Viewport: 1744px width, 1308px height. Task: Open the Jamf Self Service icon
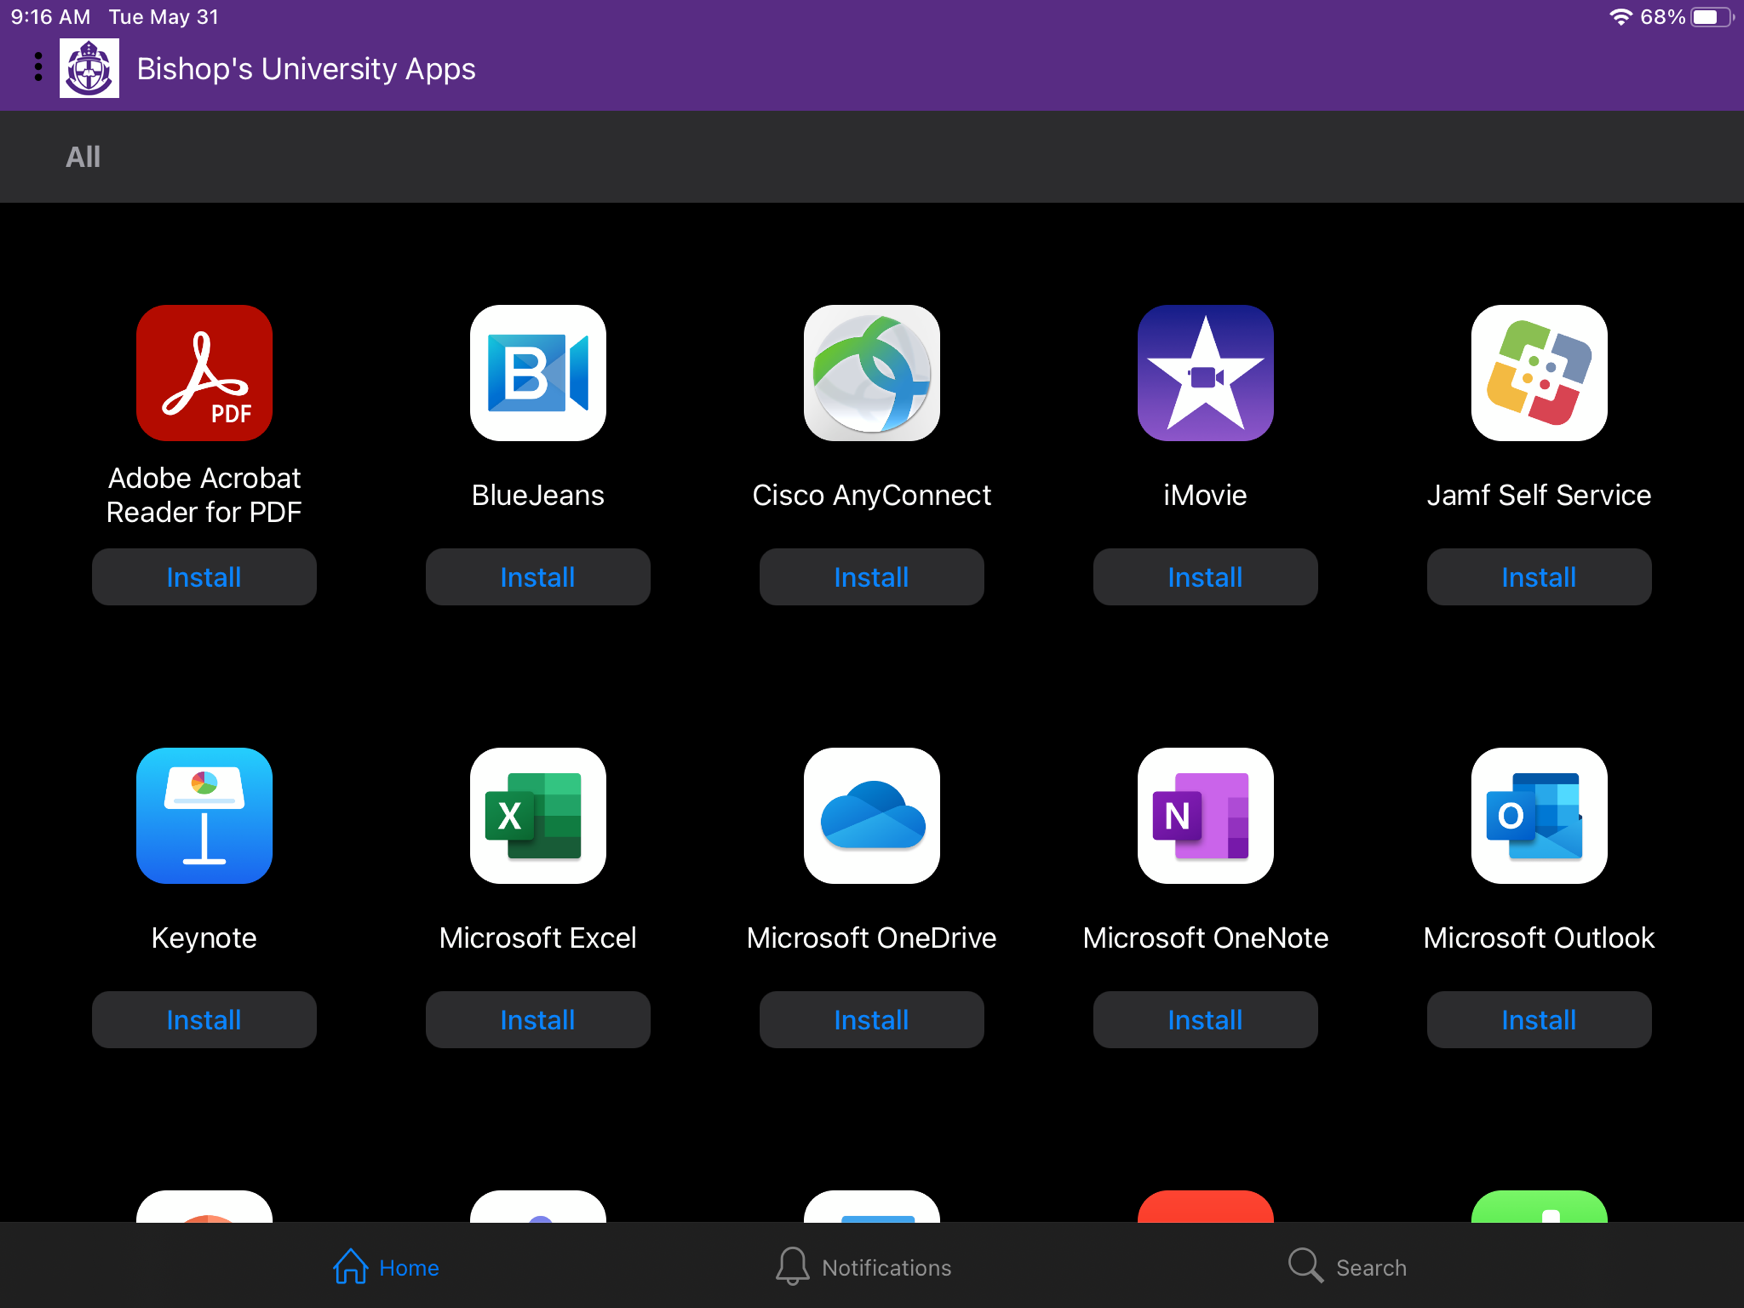(x=1538, y=373)
